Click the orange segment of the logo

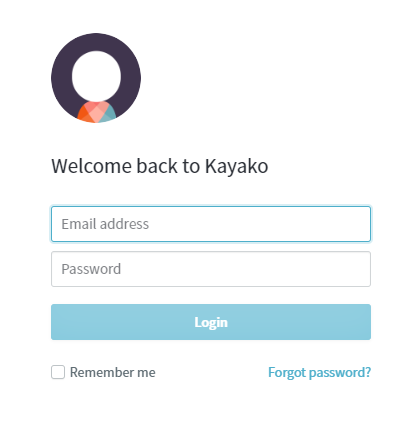(83, 115)
